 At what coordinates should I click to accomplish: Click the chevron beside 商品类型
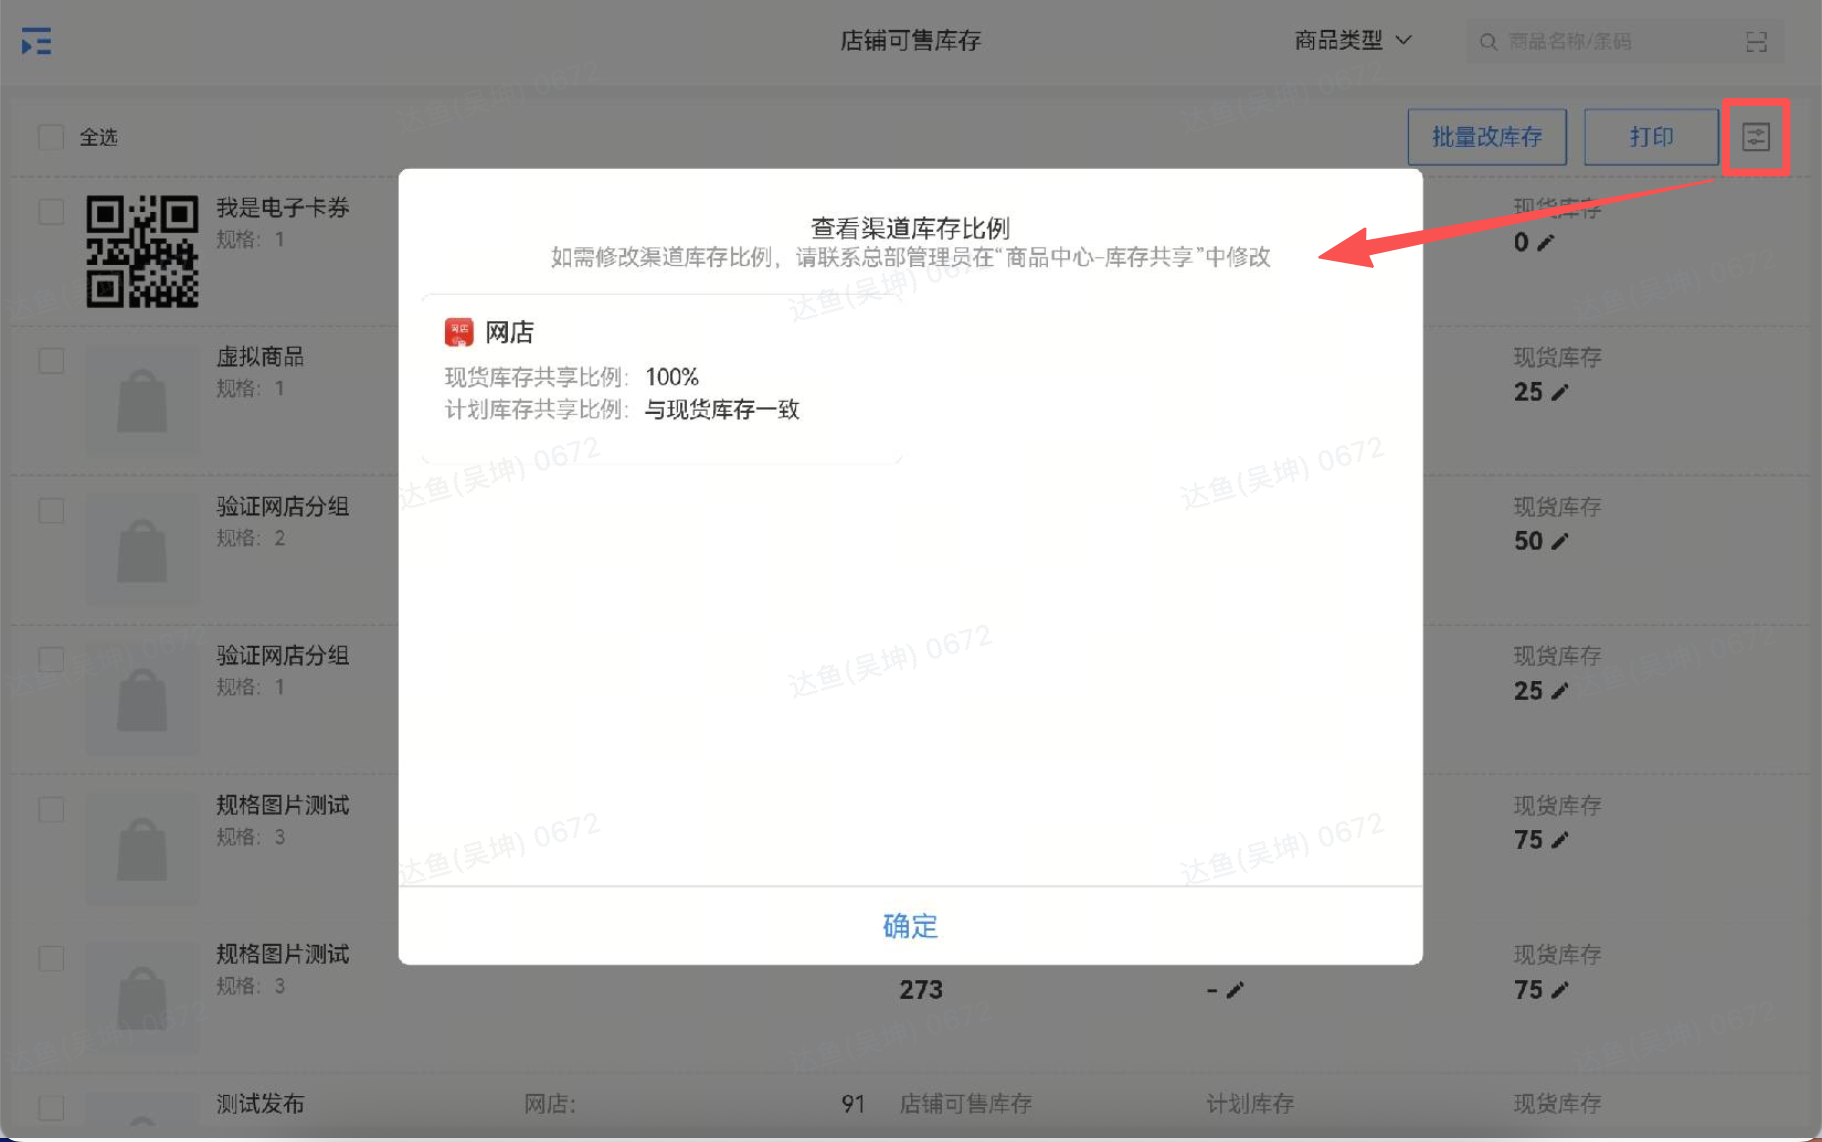(1404, 41)
